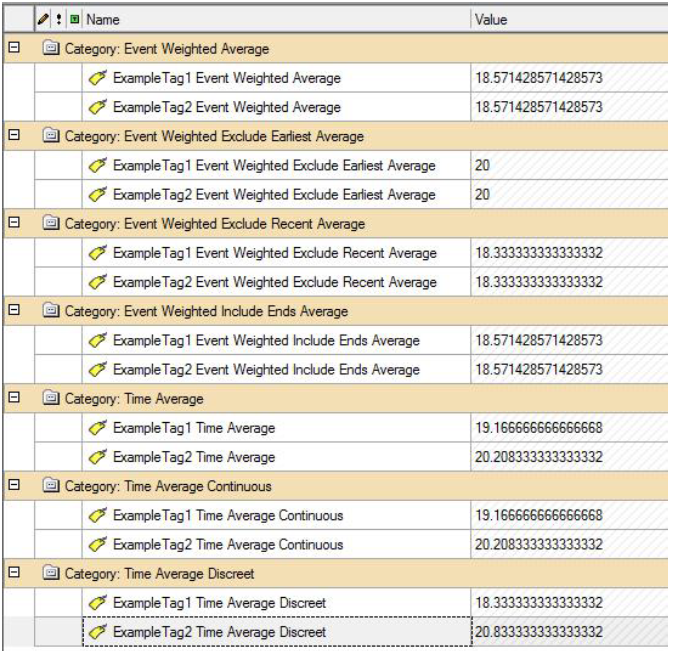Click tag icon of ExampleTag1 Event Weighted Exclude Earliest Average

(x=98, y=165)
